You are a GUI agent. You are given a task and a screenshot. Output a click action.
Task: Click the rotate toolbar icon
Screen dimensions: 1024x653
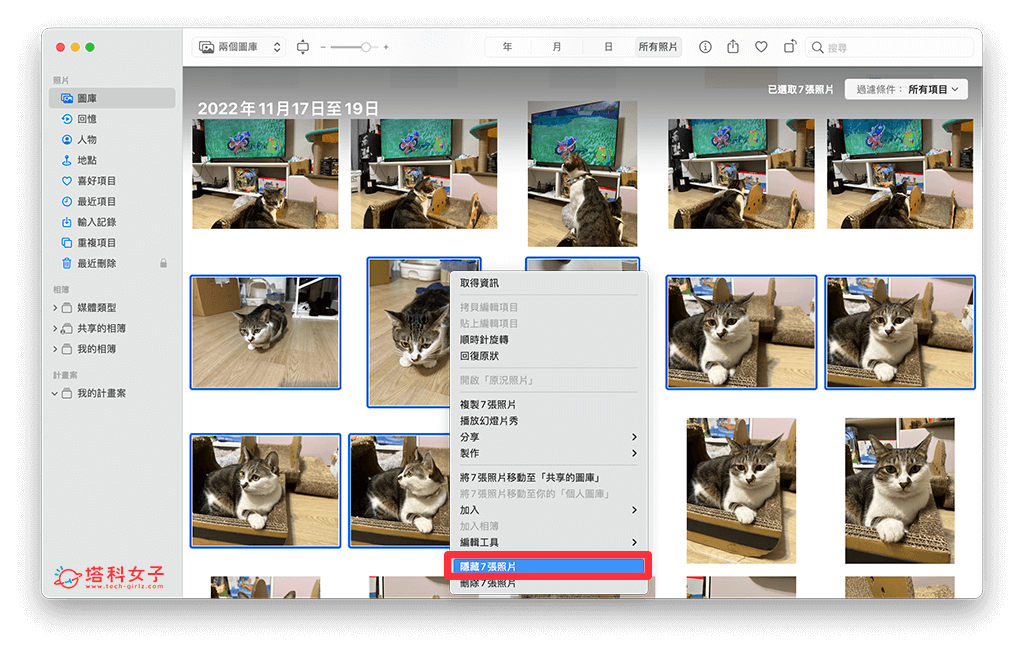[x=790, y=46]
